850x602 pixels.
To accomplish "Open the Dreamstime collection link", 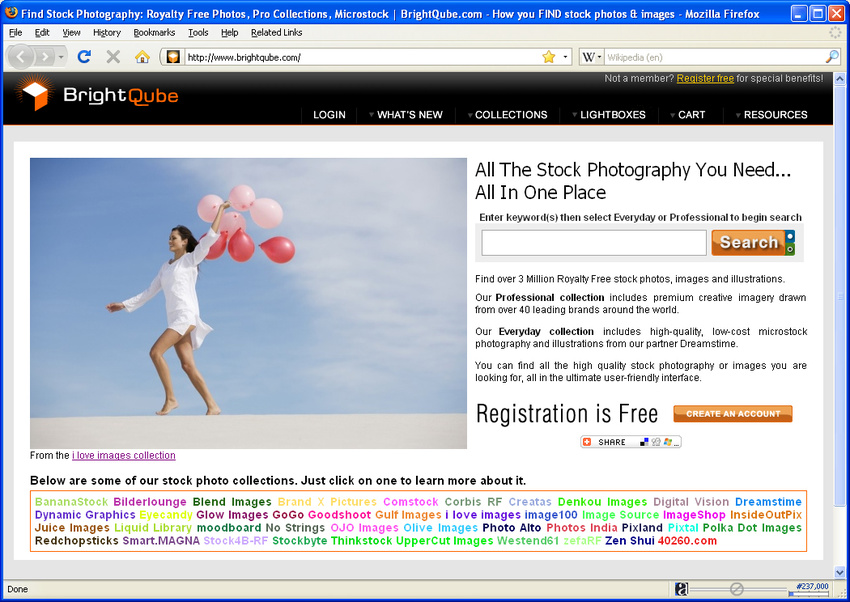I will tap(768, 502).
